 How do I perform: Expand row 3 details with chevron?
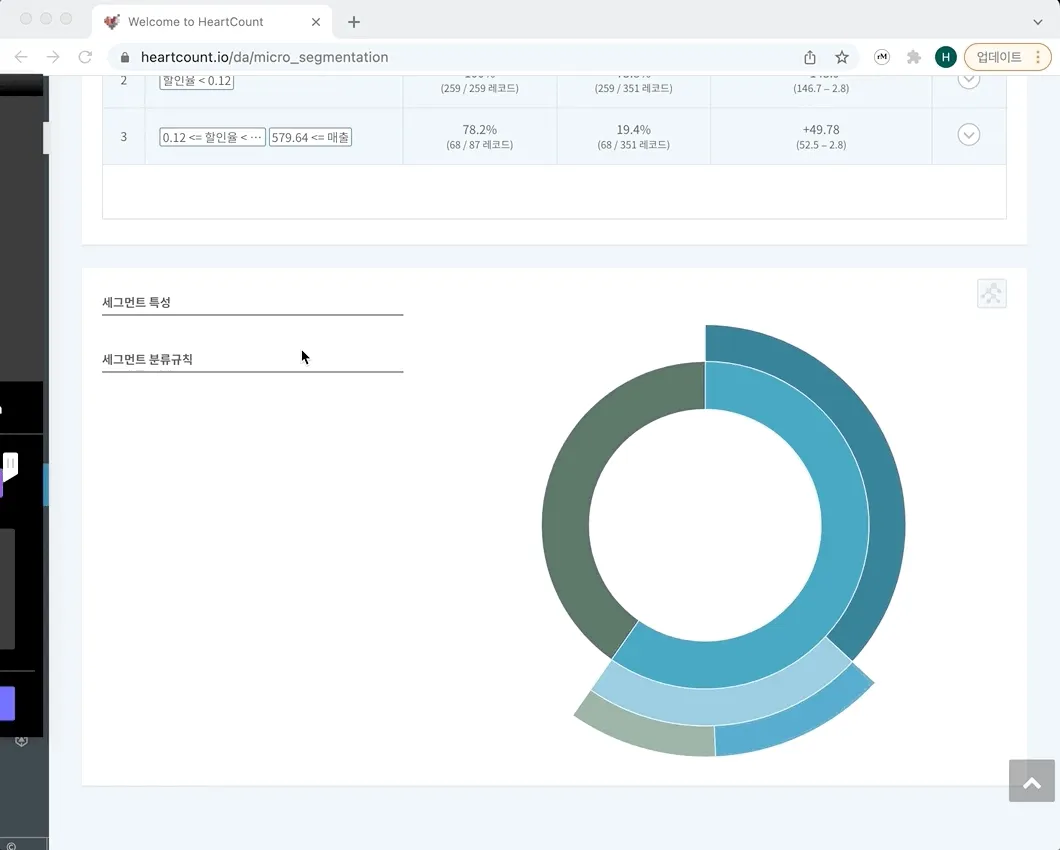pyautogui.click(x=968, y=135)
